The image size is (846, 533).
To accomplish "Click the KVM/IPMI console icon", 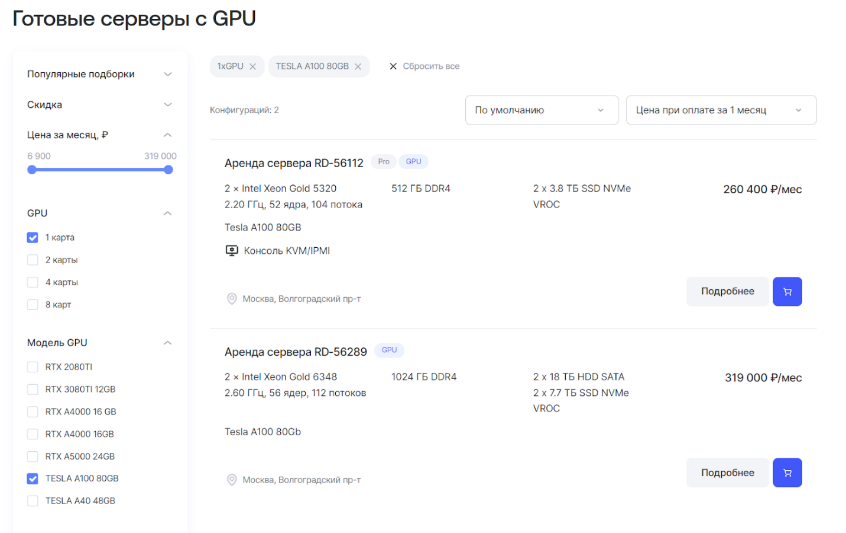I will 232,251.
